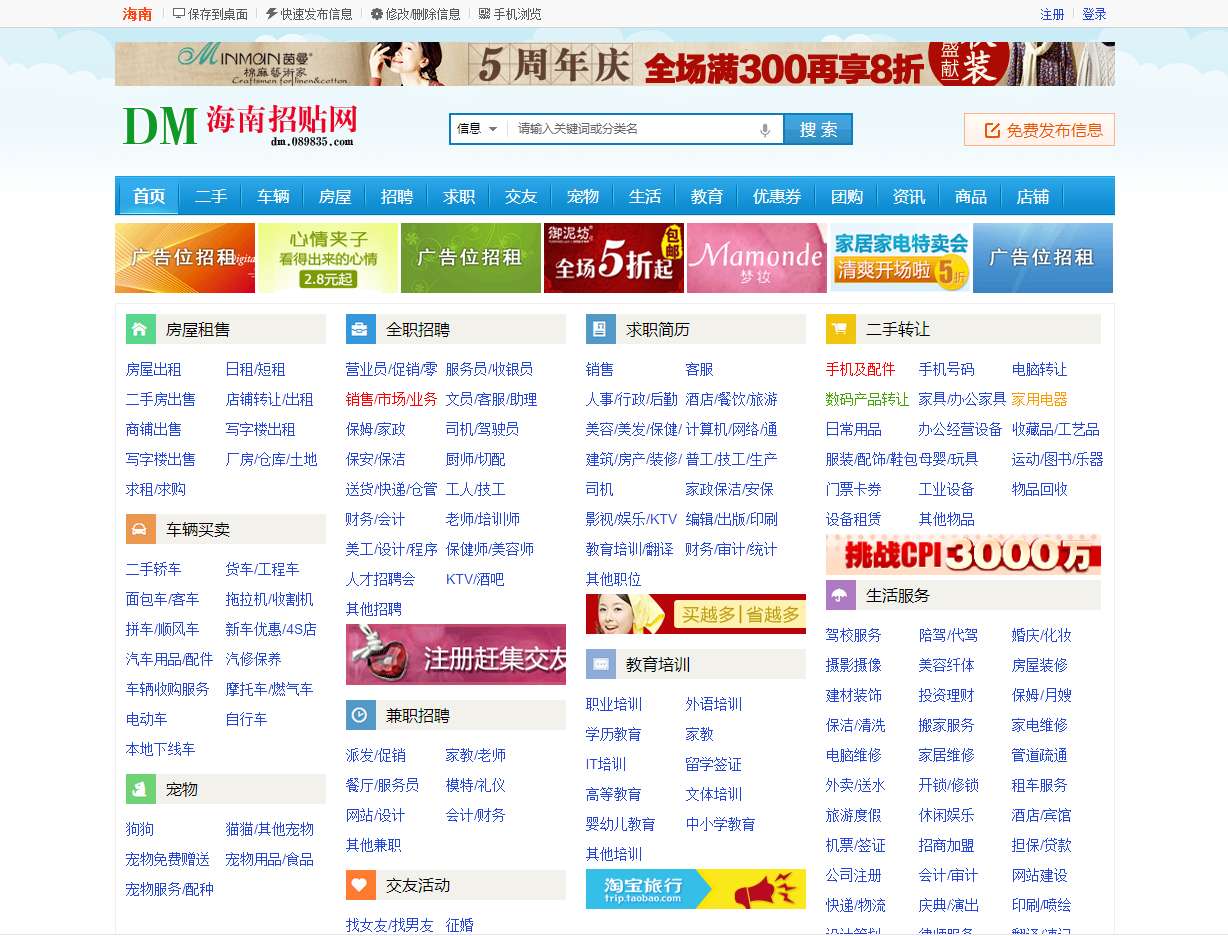Open the 摩托车/燃气车 link
Image resolution: width=1228 pixels, height=936 pixels.
click(269, 689)
